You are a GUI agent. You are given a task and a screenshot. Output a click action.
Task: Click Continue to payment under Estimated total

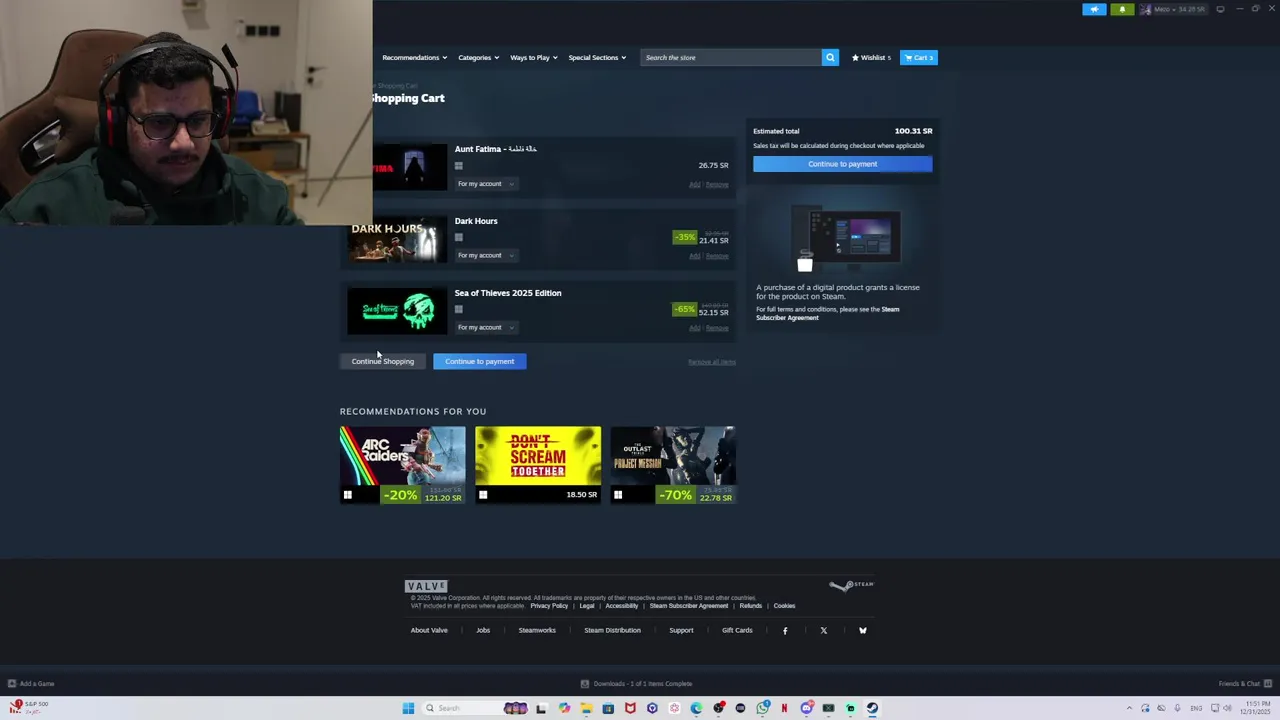coord(842,164)
